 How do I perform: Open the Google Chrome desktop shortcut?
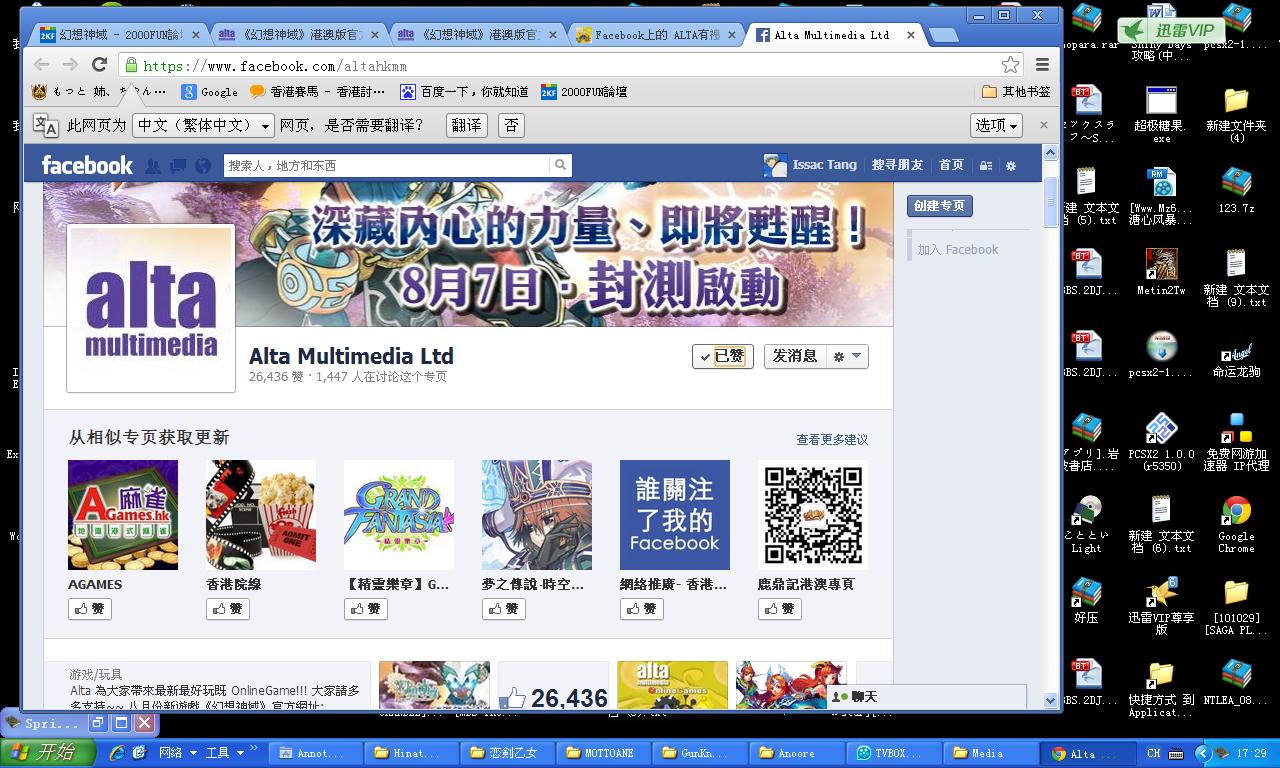pos(1236,524)
